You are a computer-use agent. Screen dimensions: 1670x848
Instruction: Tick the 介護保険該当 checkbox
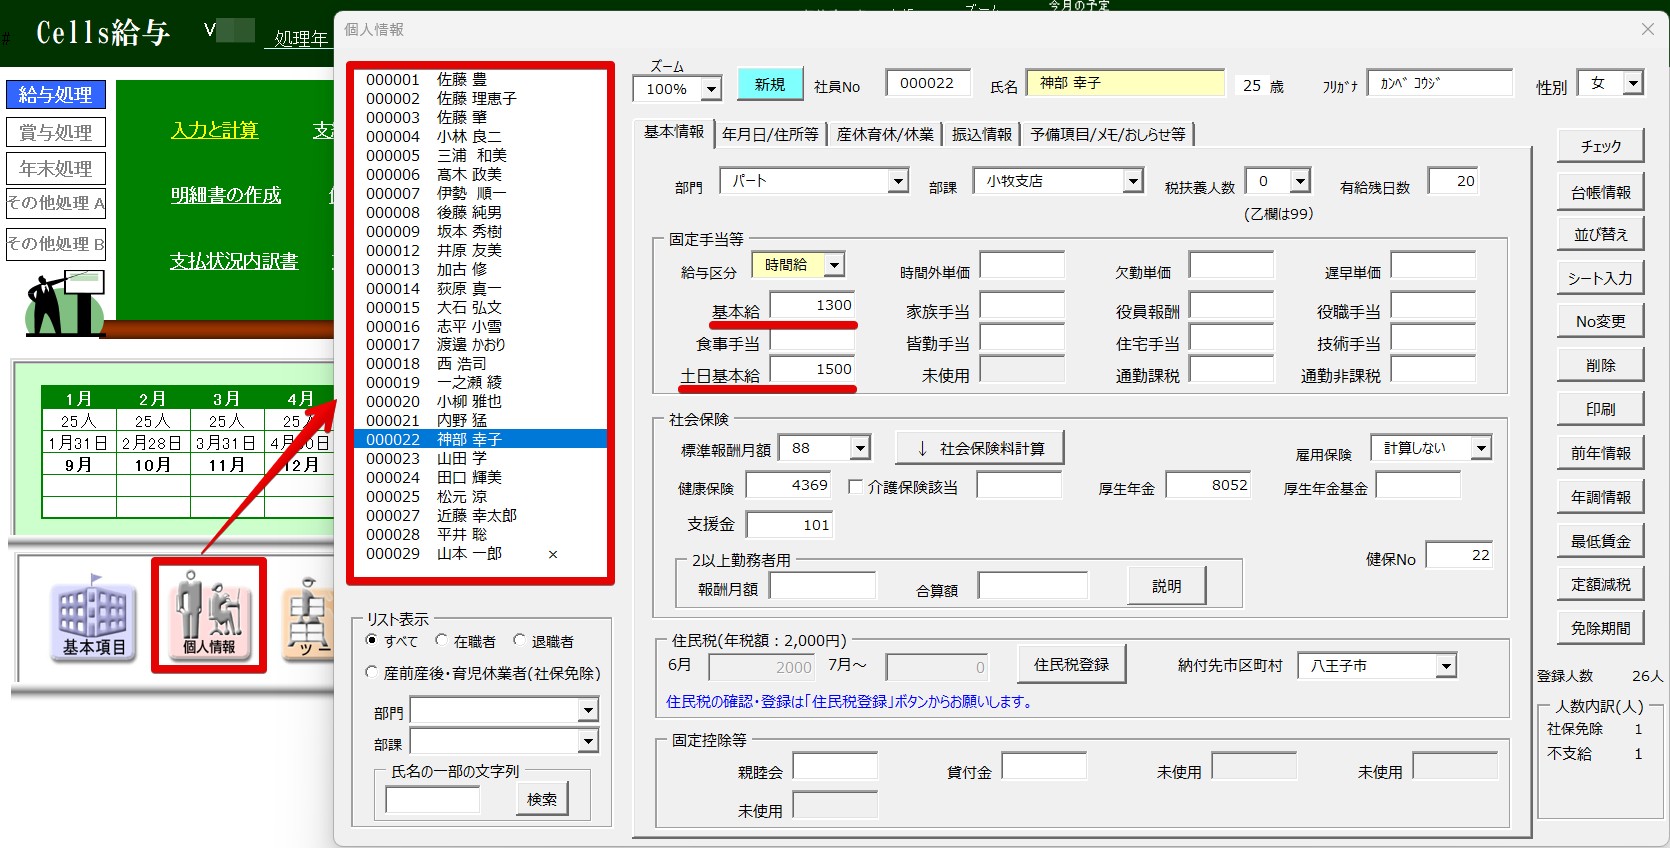[x=855, y=487]
